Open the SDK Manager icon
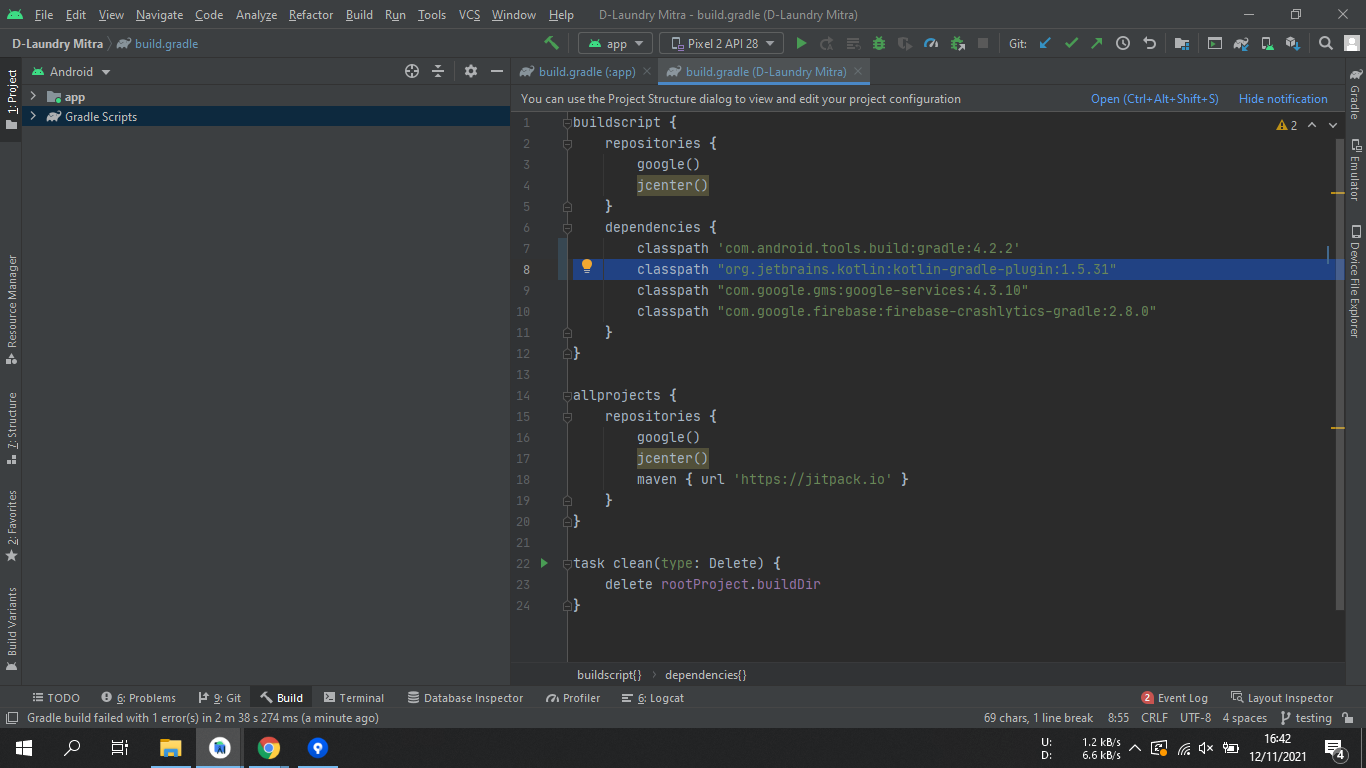The image size is (1366, 768). (1293, 43)
